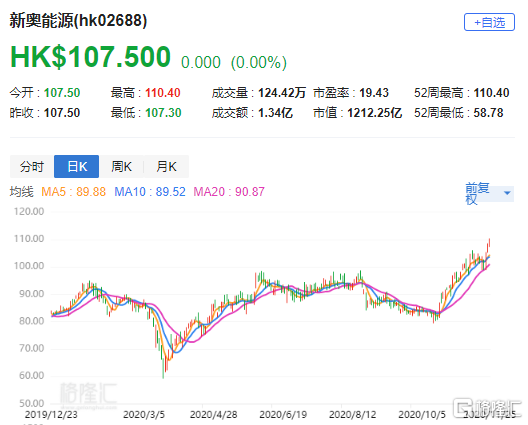Mark the latest candlestick peak near 110
This screenshot has width=528, height=425.
click(489, 243)
